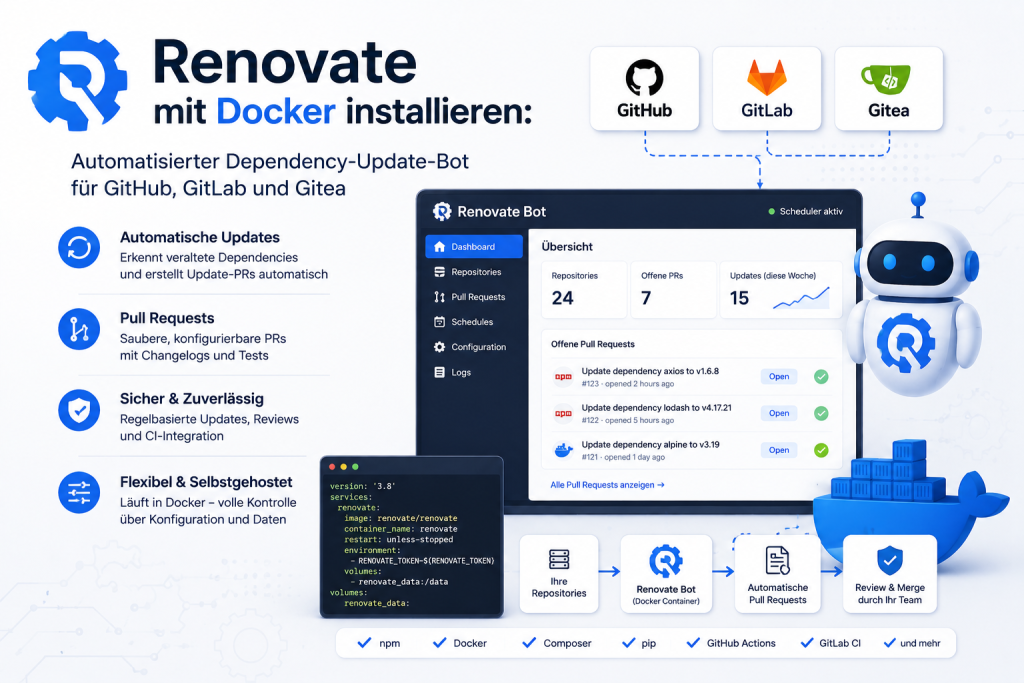1024x683 pixels.
Task: Click the npm checkmark item
Action: click(379, 643)
